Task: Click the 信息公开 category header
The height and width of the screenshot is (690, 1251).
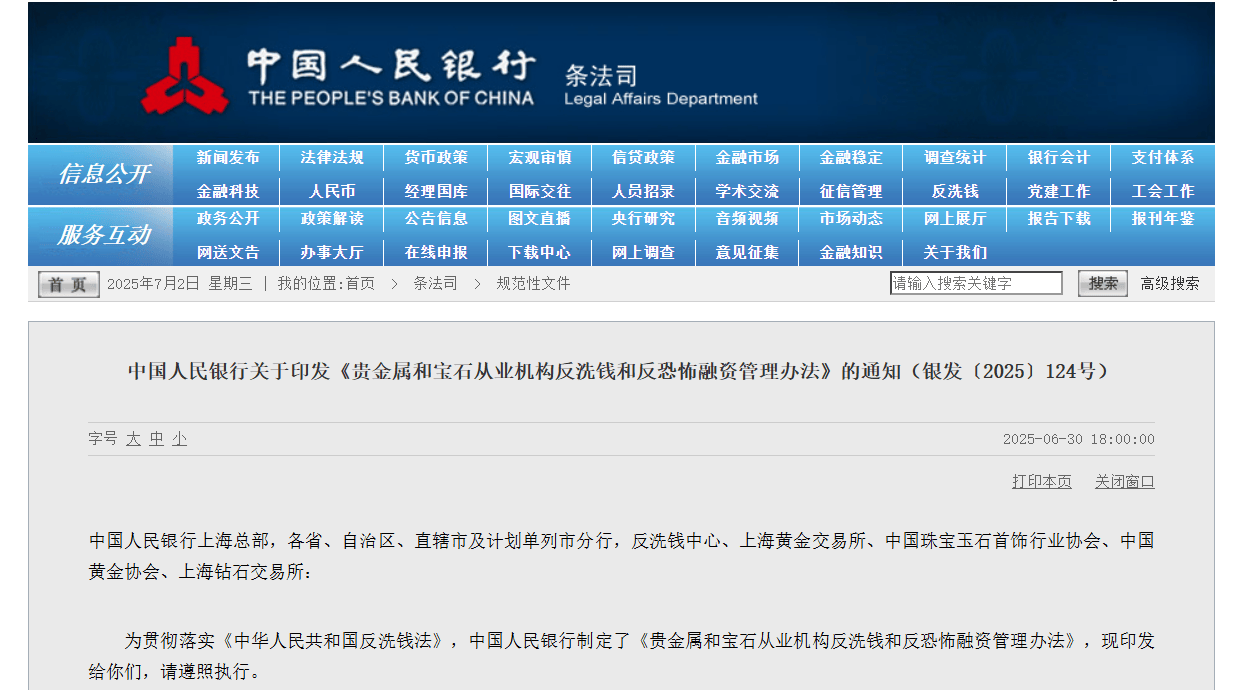Action: tap(104, 174)
